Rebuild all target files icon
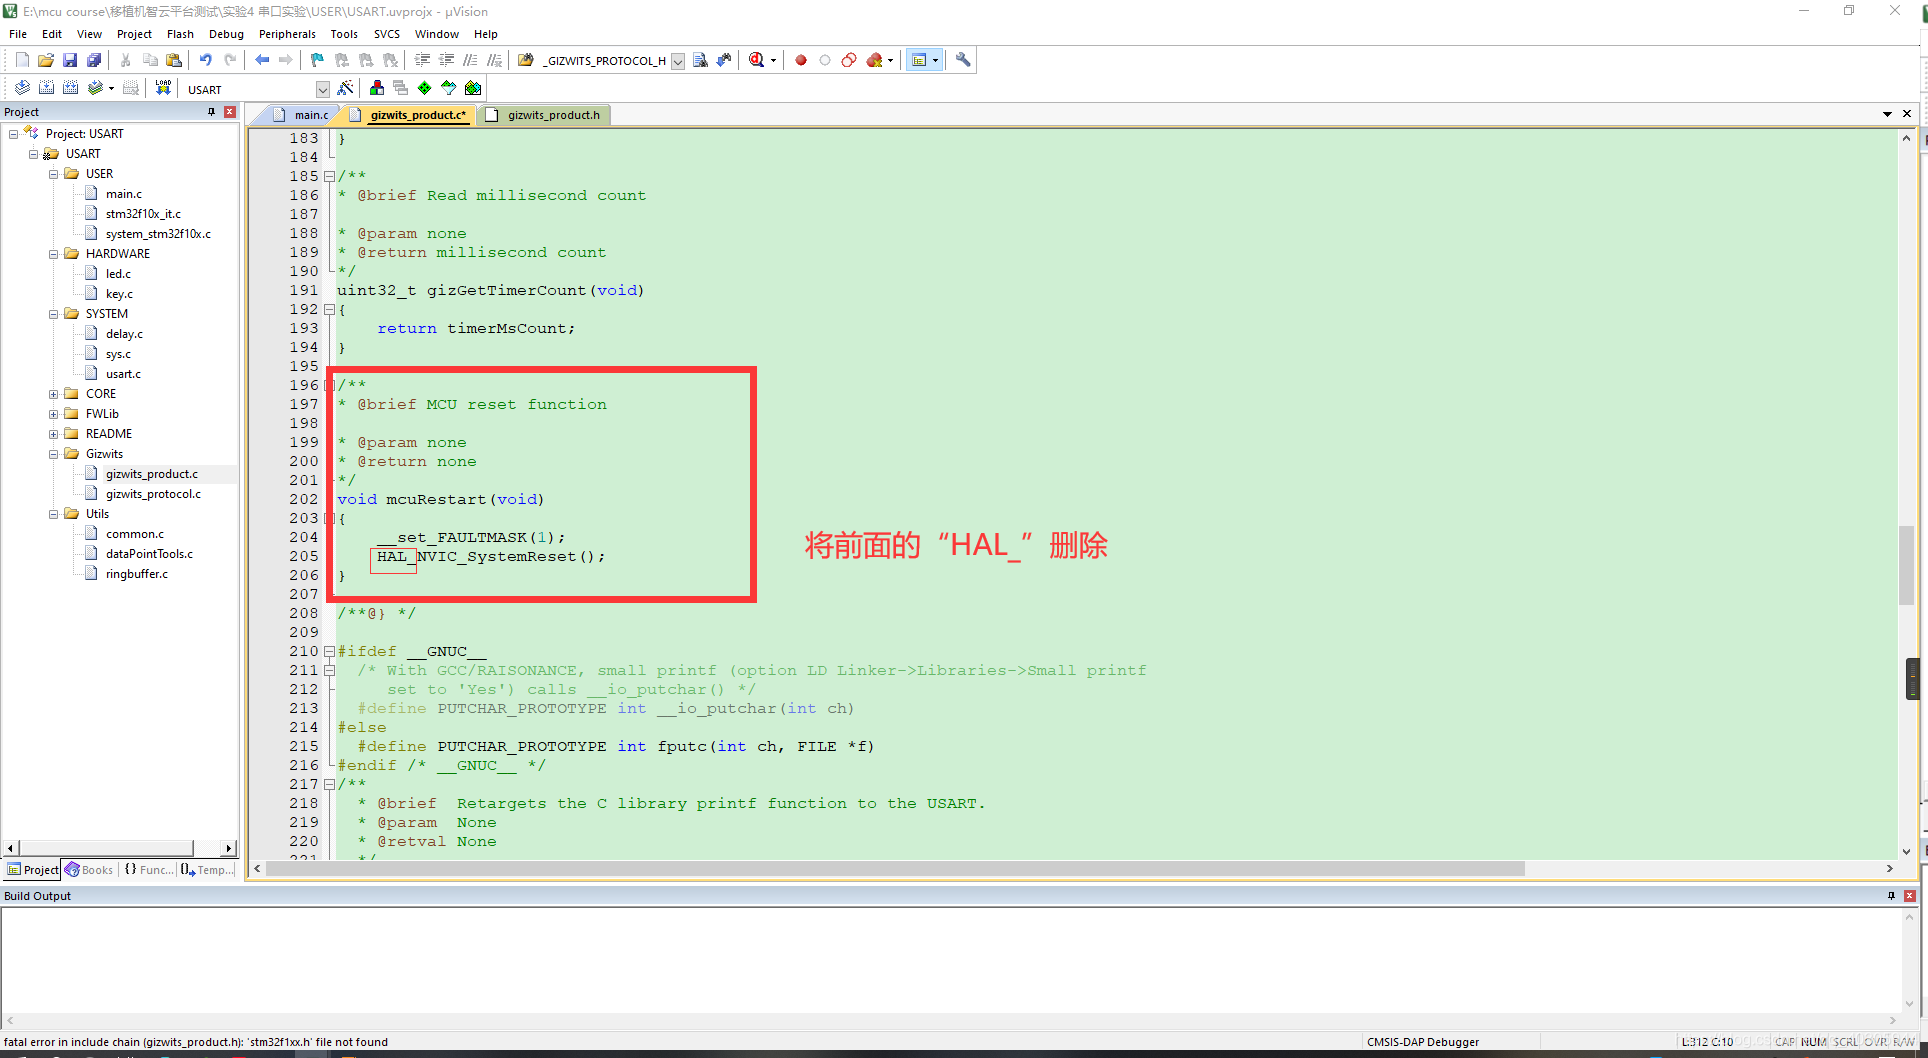The height and width of the screenshot is (1058, 1928). pos(70,88)
